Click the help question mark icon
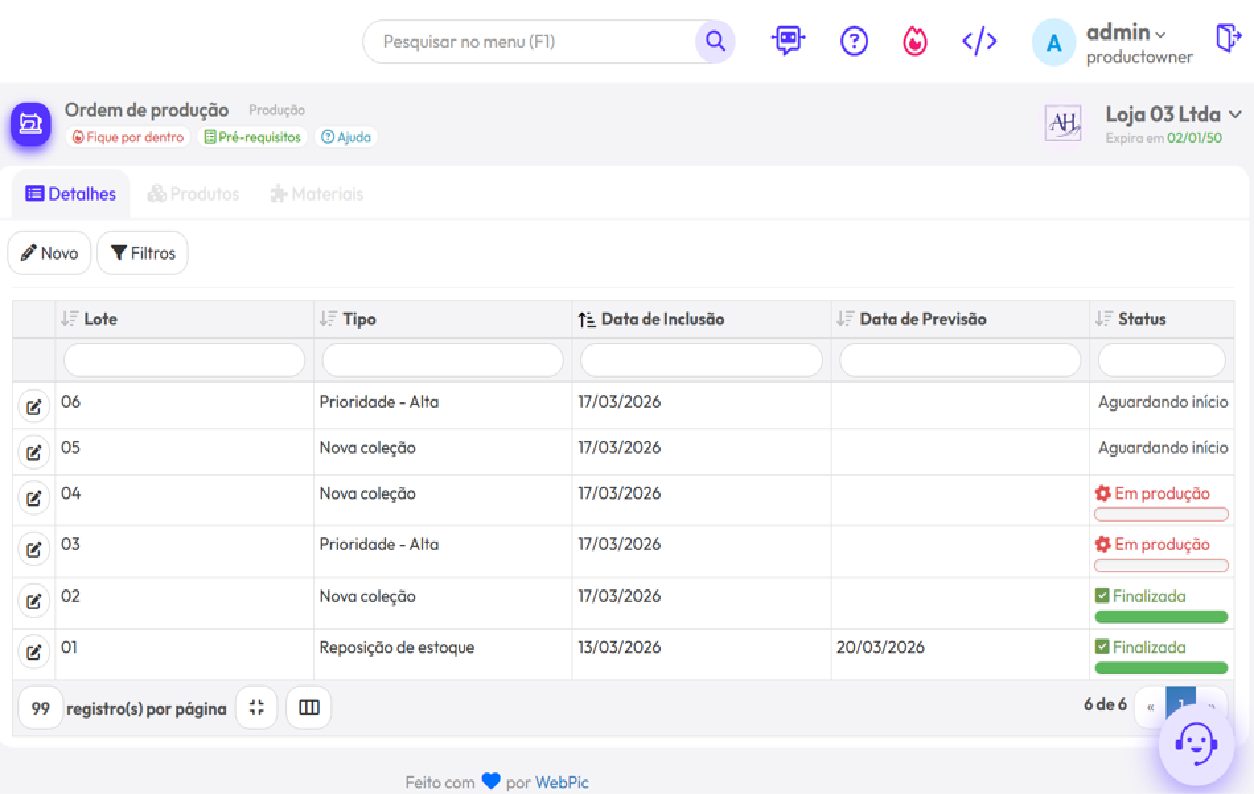The height and width of the screenshot is (794, 1254). [x=853, y=41]
